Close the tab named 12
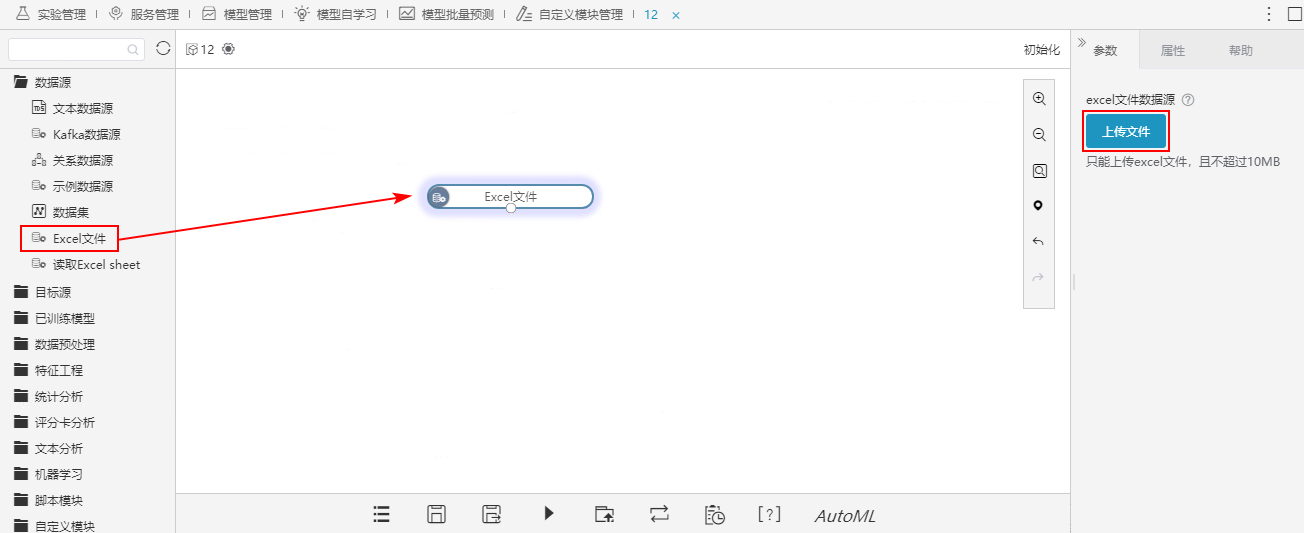This screenshot has height=533, width=1304. (x=676, y=15)
